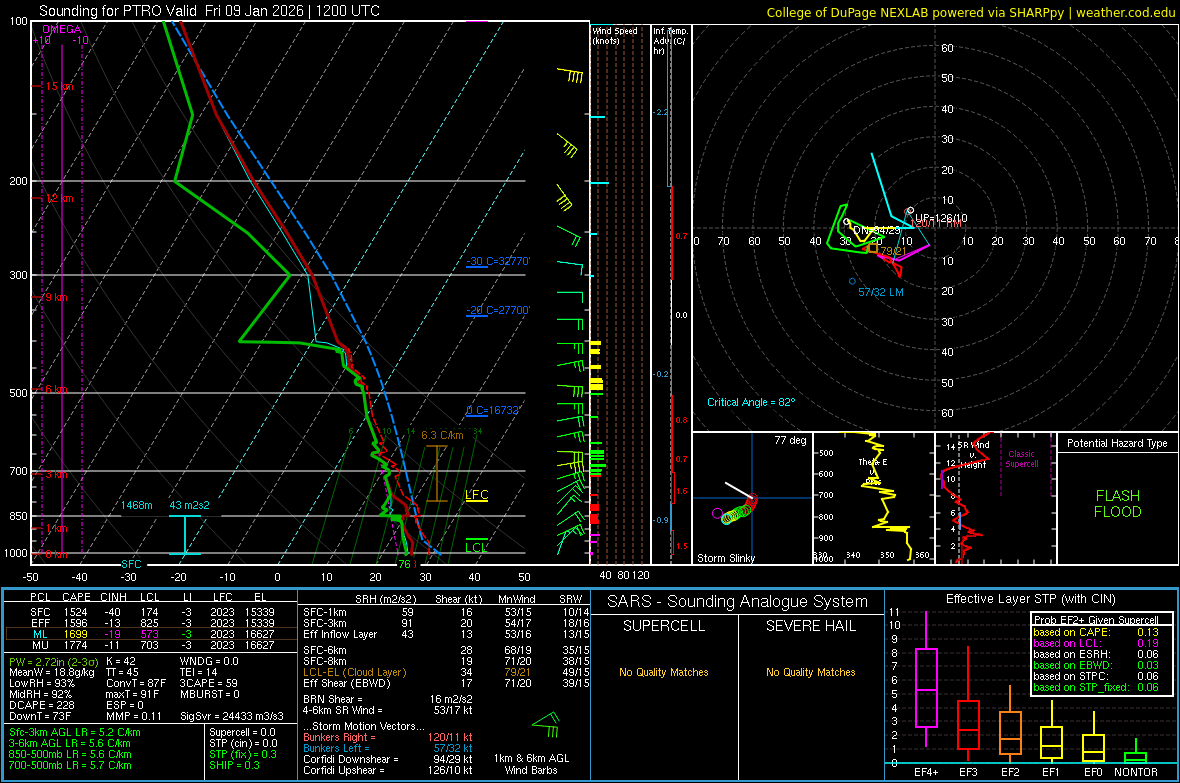The width and height of the screenshot is (1180, 783).
Task: Select the LCL-EL (Cloud Layer) row
Action: click(446, 672)
